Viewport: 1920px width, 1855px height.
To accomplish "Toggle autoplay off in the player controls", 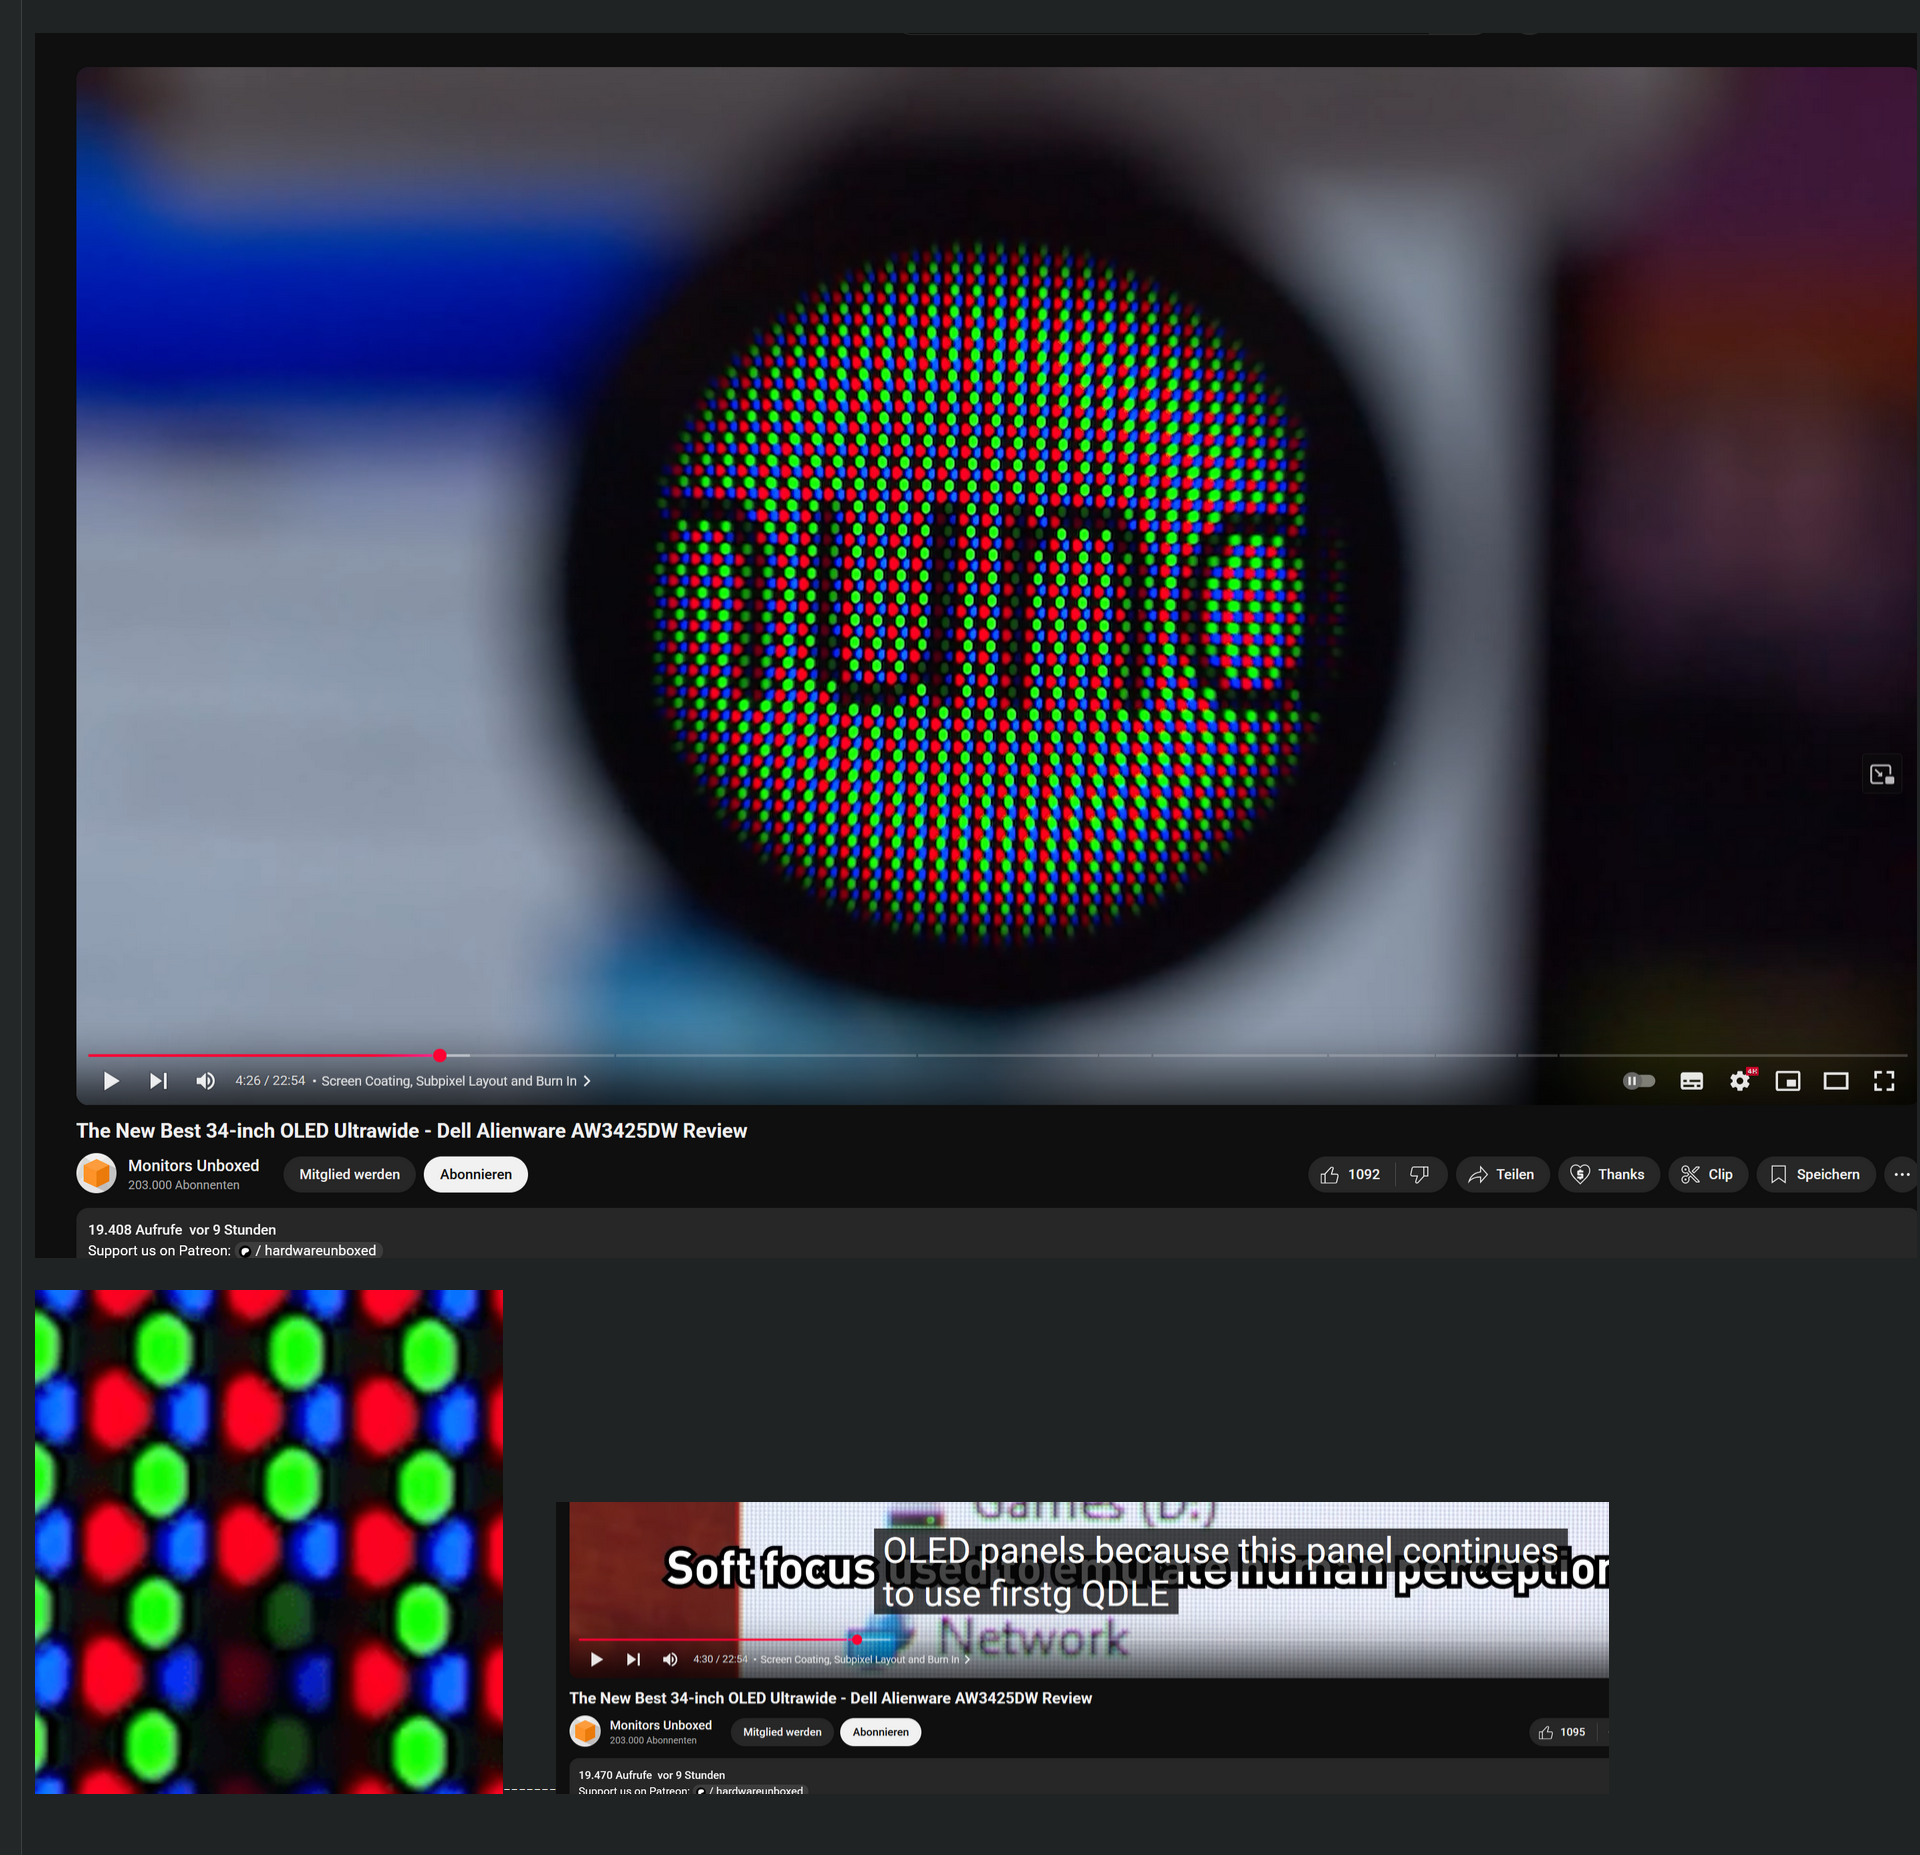I will pyautogui.click(x=1639, y=1081).
